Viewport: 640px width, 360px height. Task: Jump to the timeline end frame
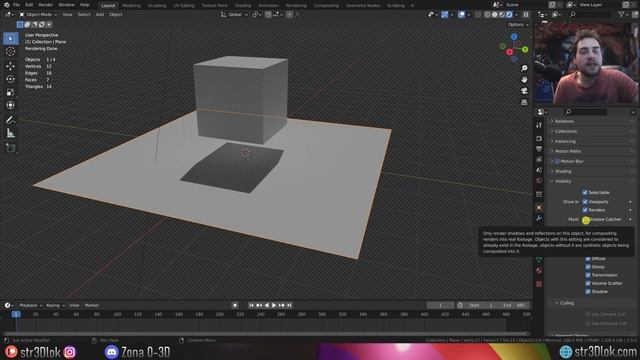289,305
